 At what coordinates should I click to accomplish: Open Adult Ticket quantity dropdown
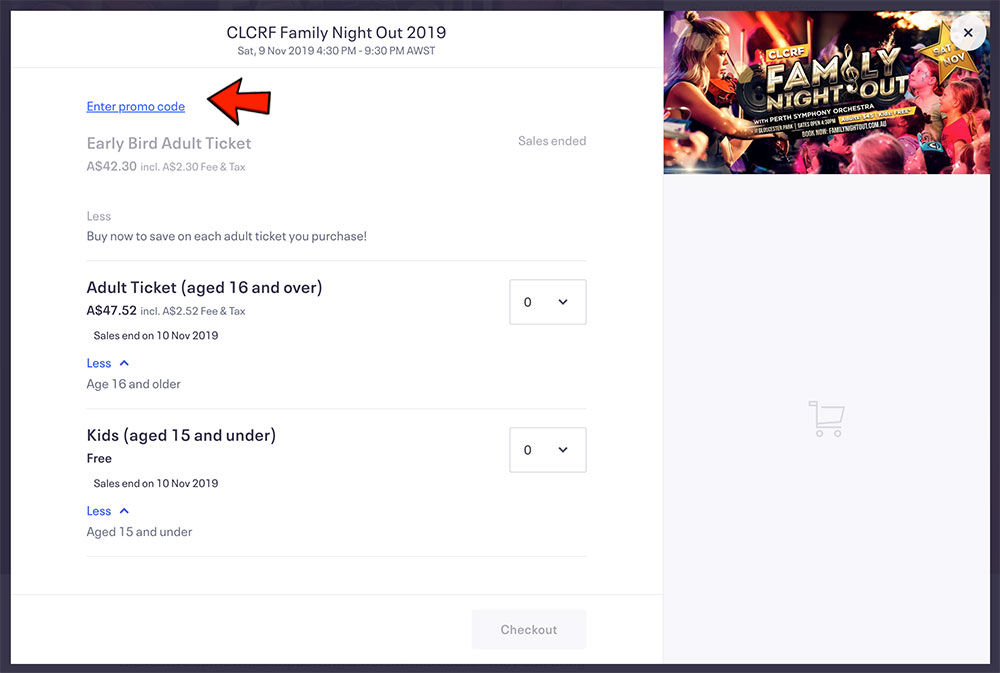[547, 302]
